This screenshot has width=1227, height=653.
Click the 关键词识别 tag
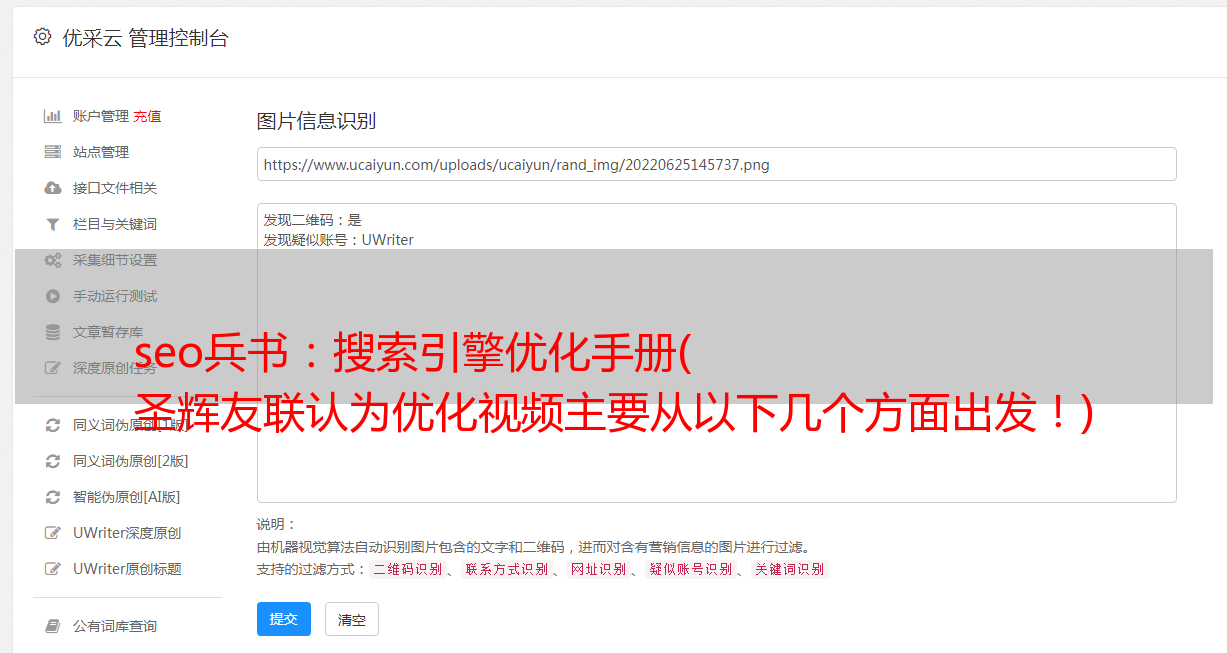click(x=790, y=569)
